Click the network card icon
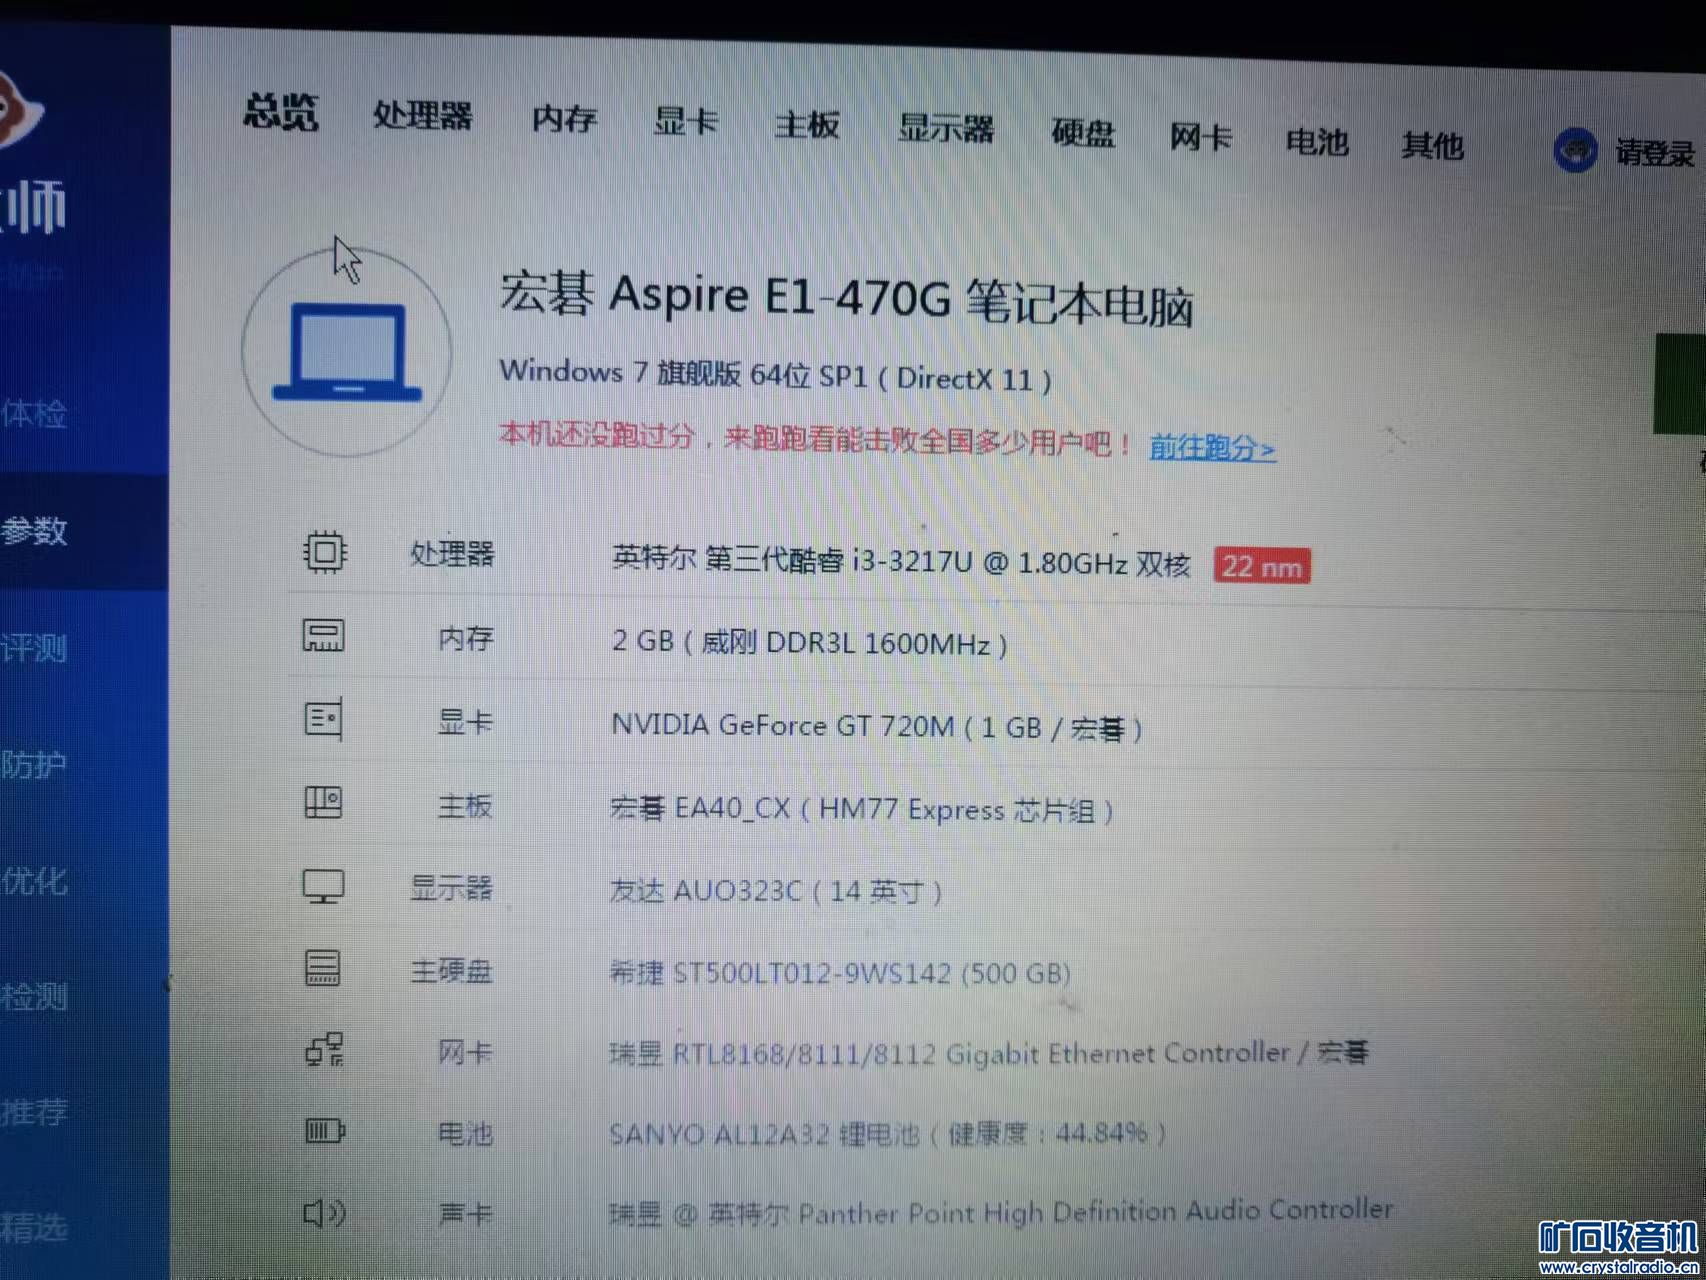 (x=324, y=1050)
